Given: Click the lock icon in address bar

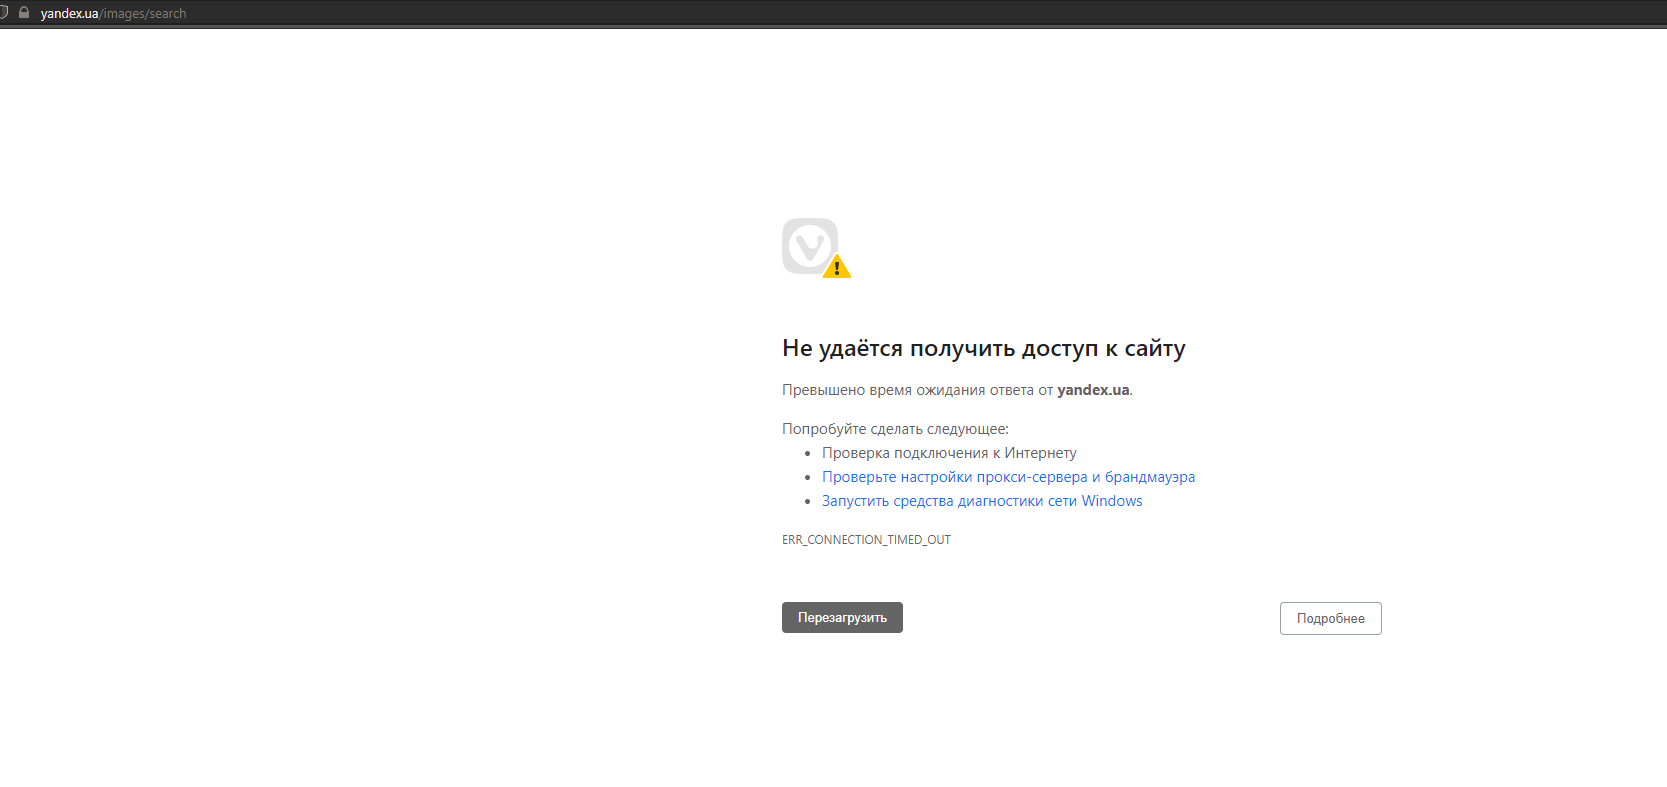Looking at the screenshot, I should [x=24, y=13].
